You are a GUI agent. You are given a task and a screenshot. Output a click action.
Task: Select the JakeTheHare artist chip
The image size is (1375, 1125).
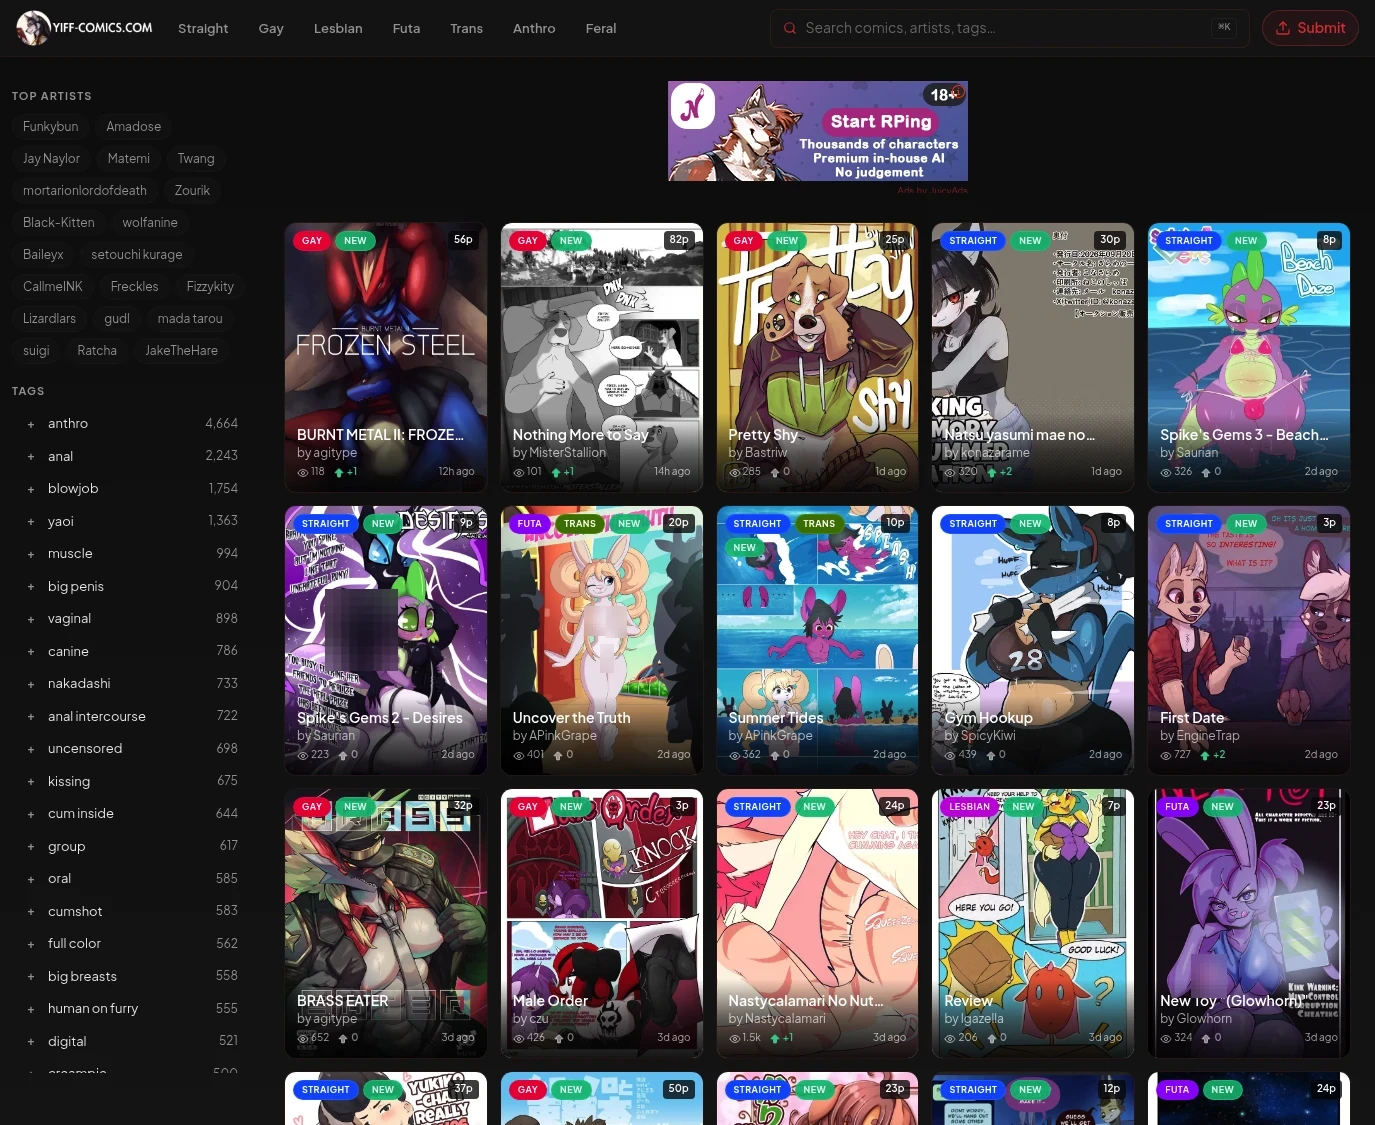181,351
